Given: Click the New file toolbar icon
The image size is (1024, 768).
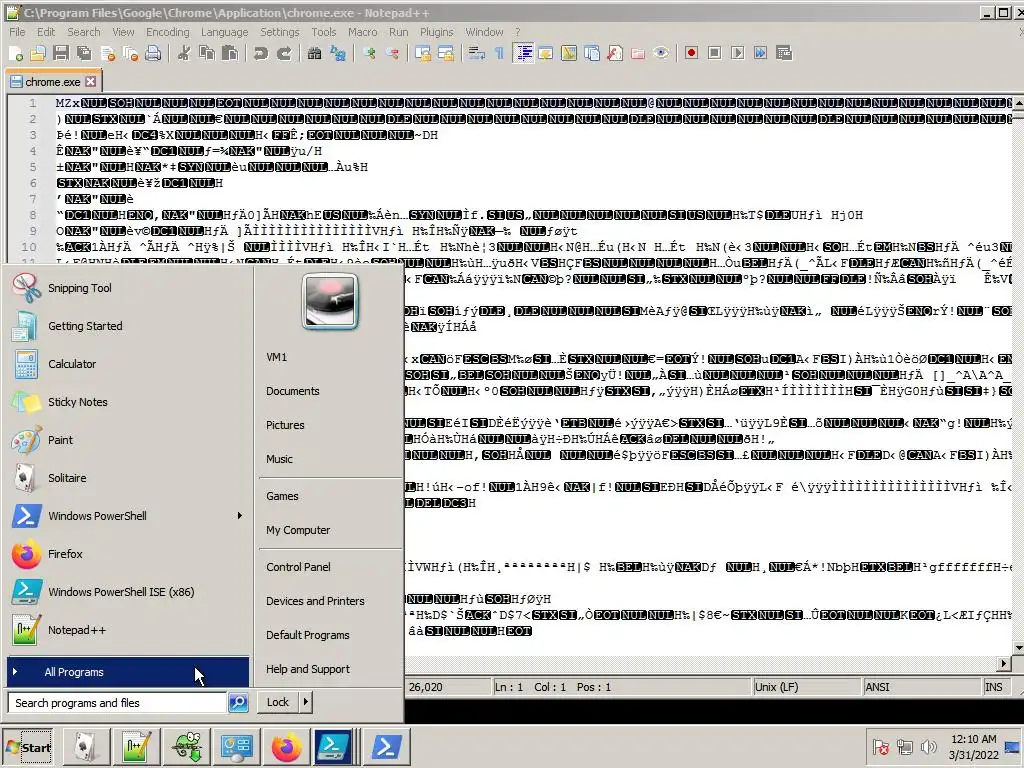Looking at the screenshot, I should point(16,54).
